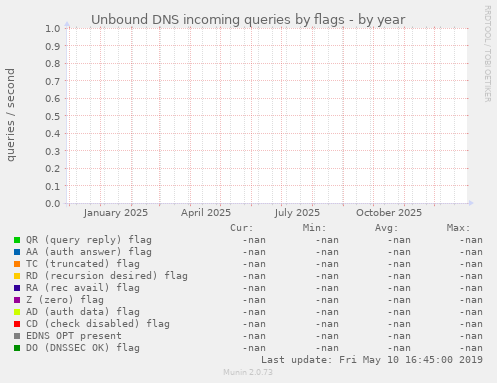497x383 pixels.
Task: Click the 'Munin 2.0.73' footer text
Action: (x=248, y=372)
